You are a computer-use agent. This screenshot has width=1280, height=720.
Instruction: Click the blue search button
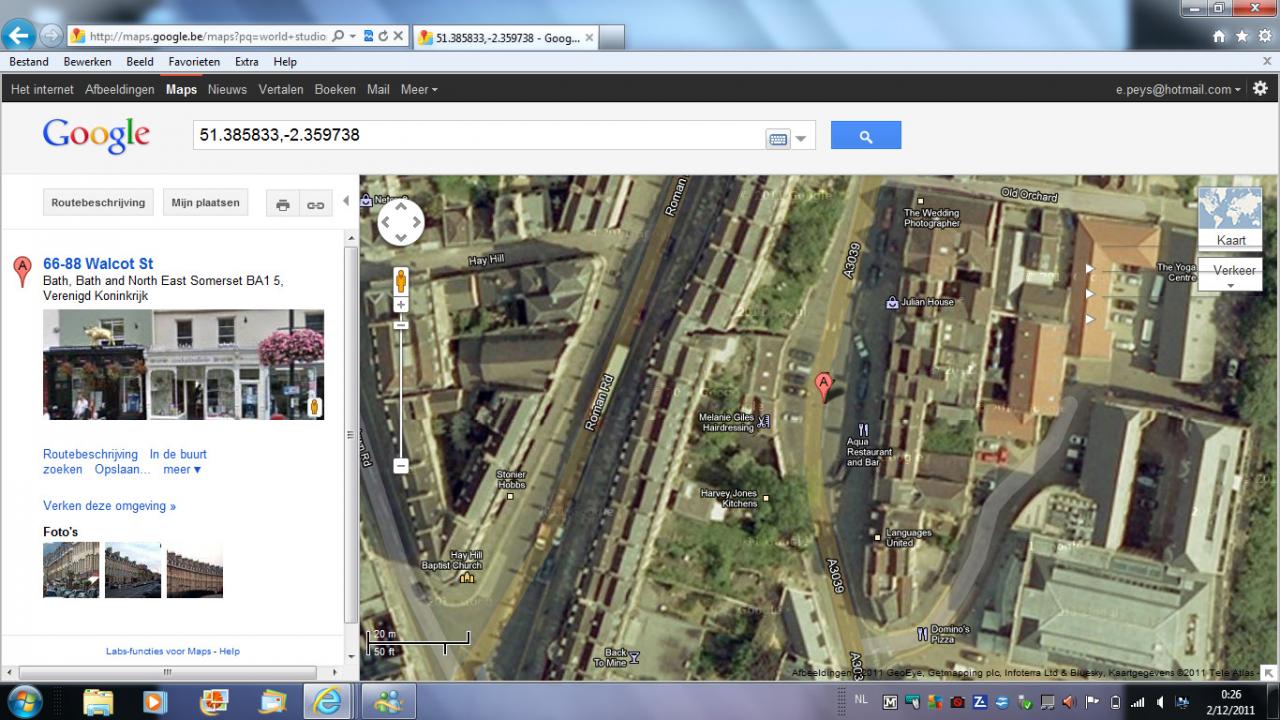(x=866, y=135)
